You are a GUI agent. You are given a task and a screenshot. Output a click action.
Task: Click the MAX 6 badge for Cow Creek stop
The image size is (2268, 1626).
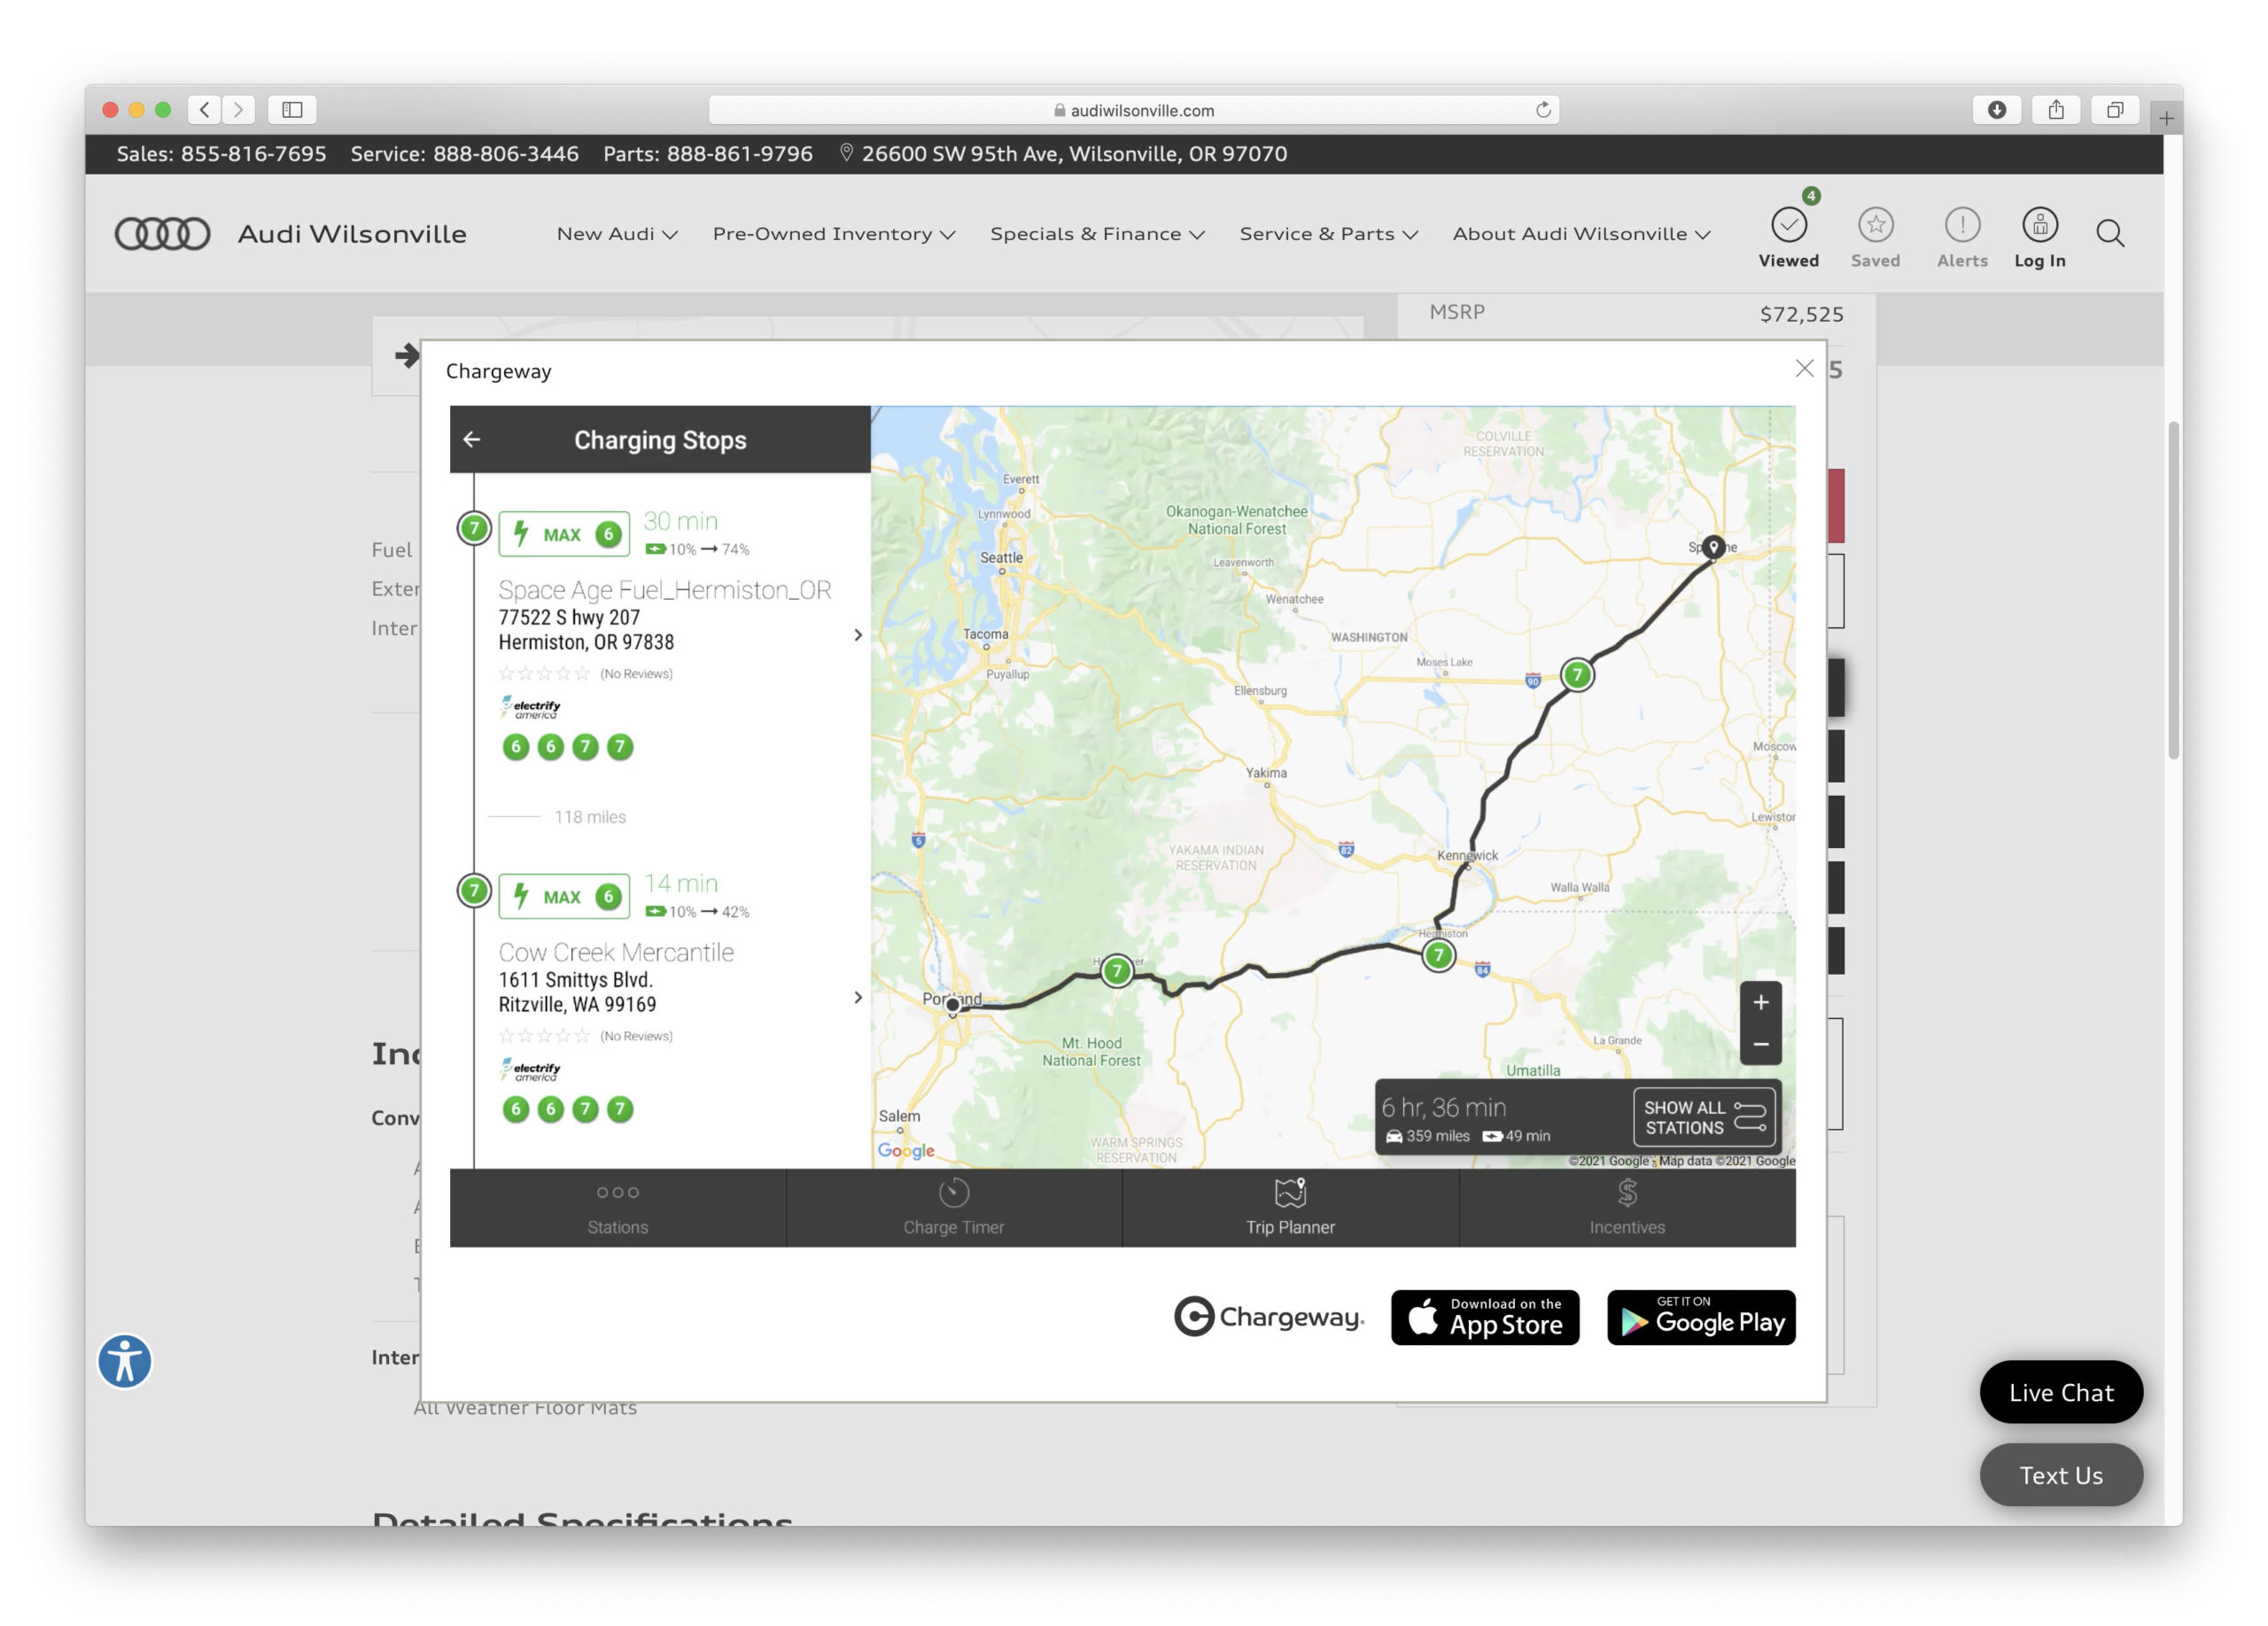[564, 897]
